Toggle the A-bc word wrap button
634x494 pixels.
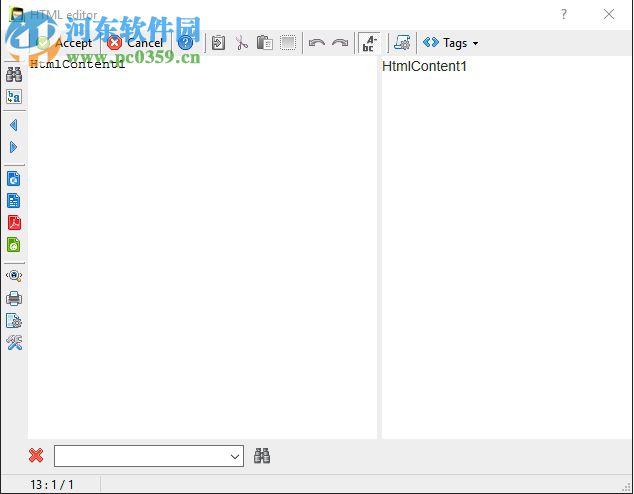pyautogui.click(x=369, y=43)
